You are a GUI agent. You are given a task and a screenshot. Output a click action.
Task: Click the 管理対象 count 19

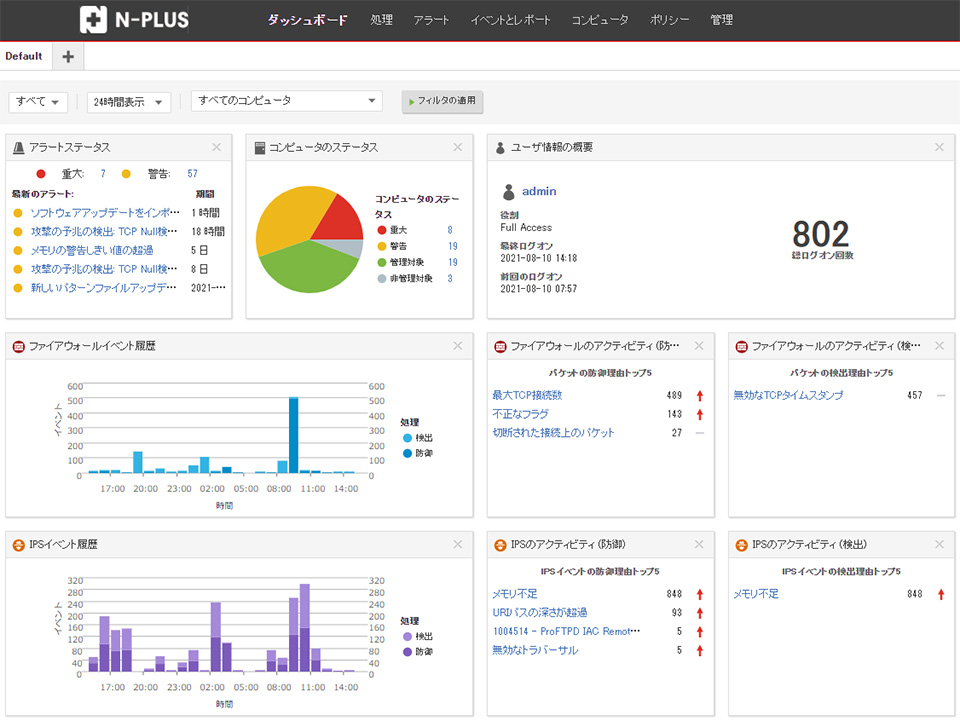(x=452, y=263)
